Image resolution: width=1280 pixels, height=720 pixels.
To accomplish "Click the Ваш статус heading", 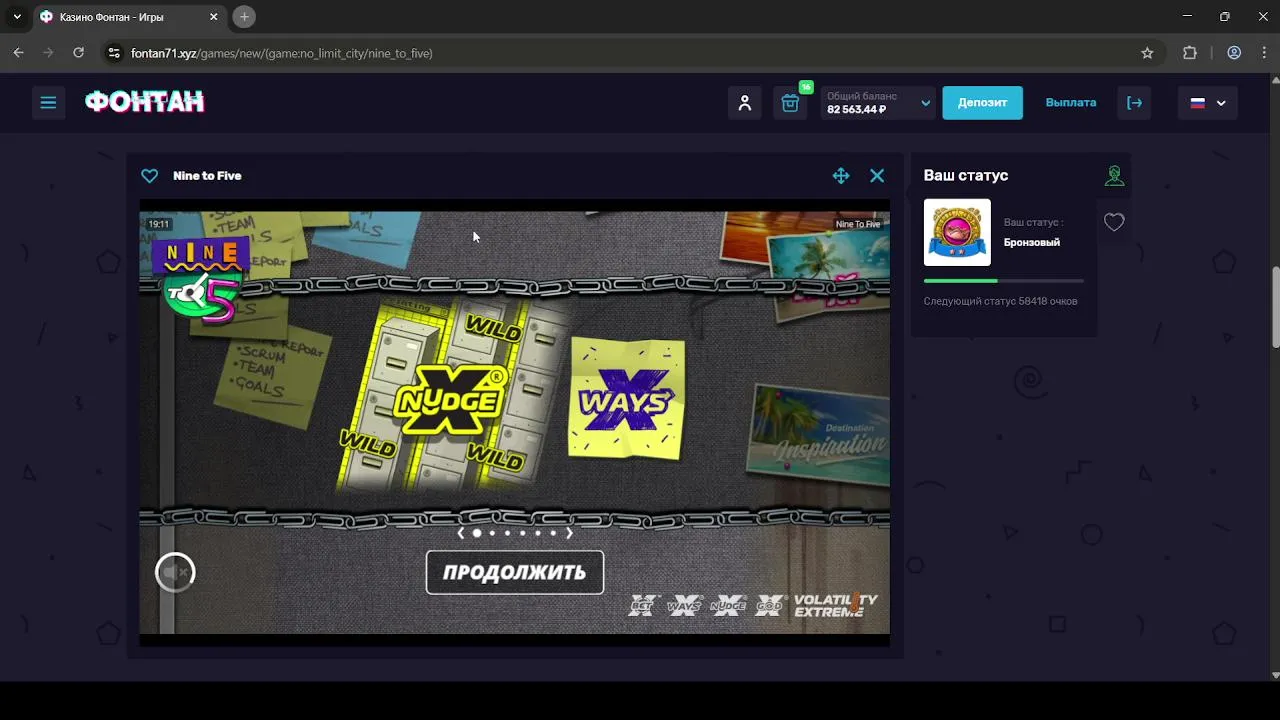I will 966,175.
